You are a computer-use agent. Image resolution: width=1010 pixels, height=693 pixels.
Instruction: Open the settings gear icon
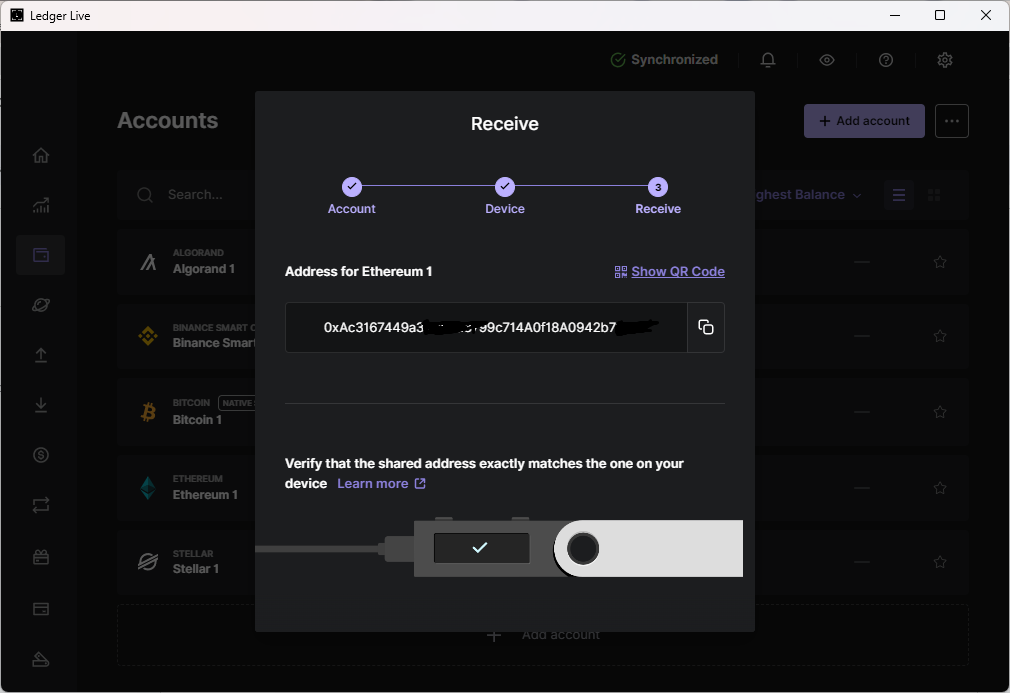pos(945,60)
